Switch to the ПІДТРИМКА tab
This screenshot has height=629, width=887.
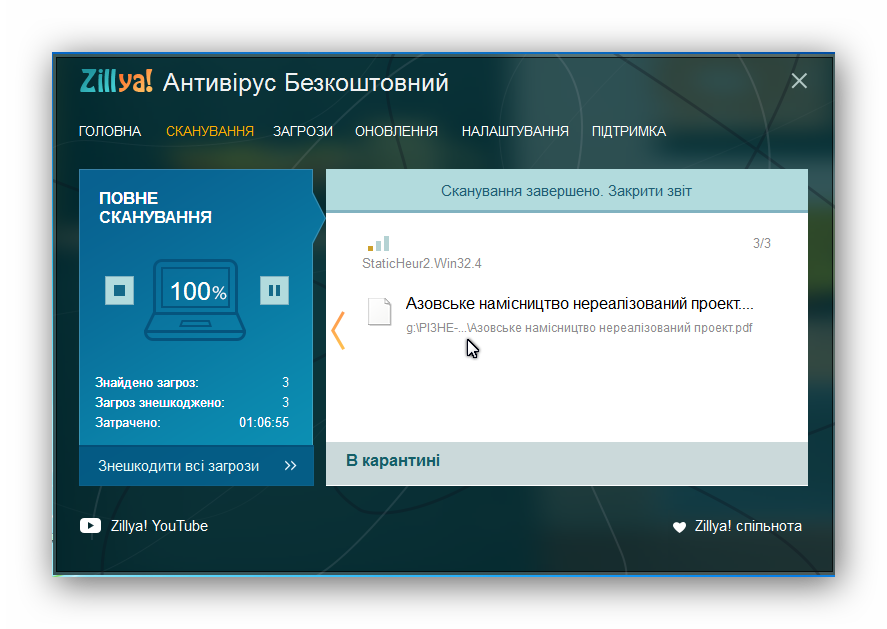click(x=628, y=131)
